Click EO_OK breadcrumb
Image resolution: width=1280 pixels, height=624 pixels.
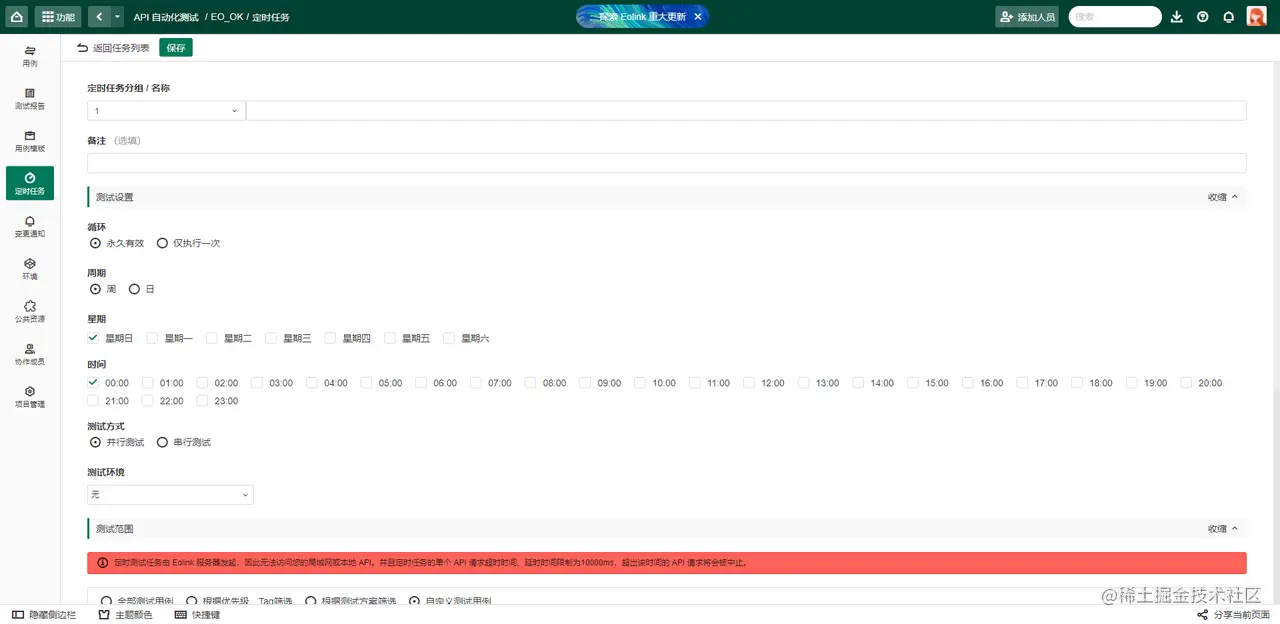[227, 17]
